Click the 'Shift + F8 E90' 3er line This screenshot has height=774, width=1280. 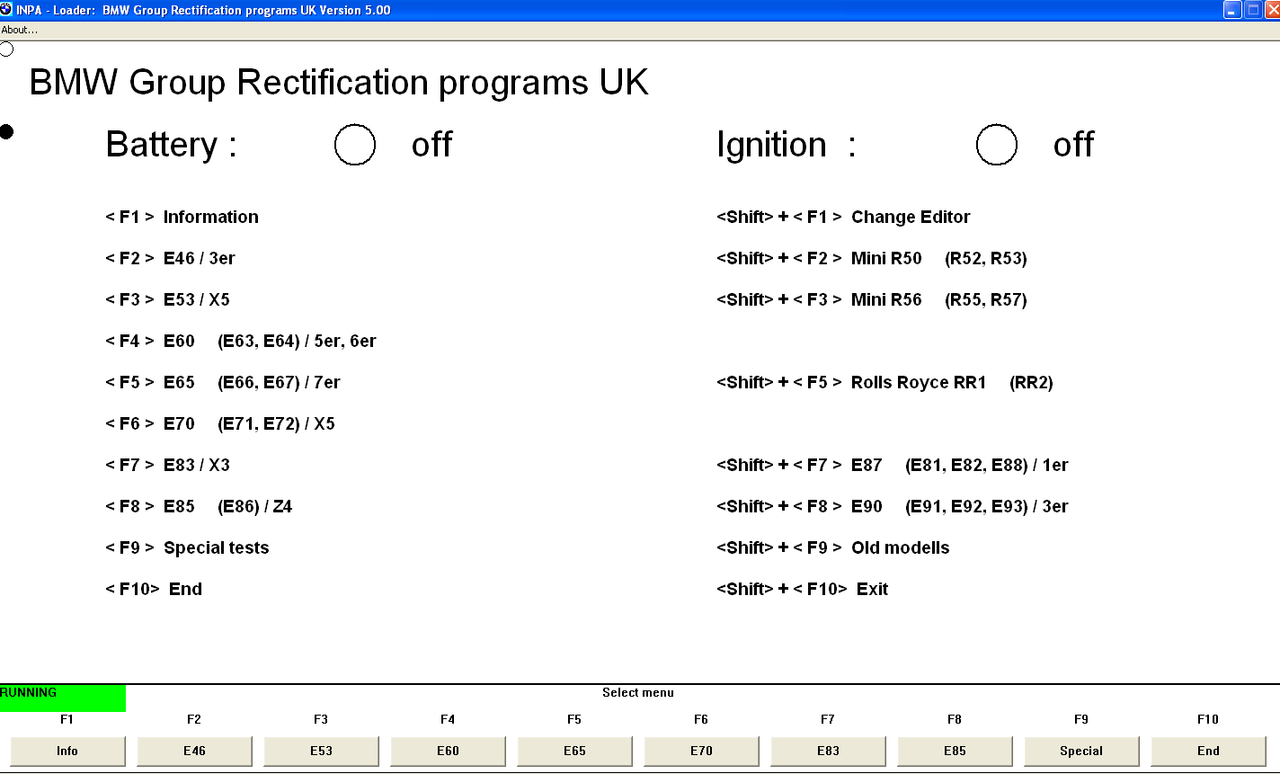click(893, 507)
